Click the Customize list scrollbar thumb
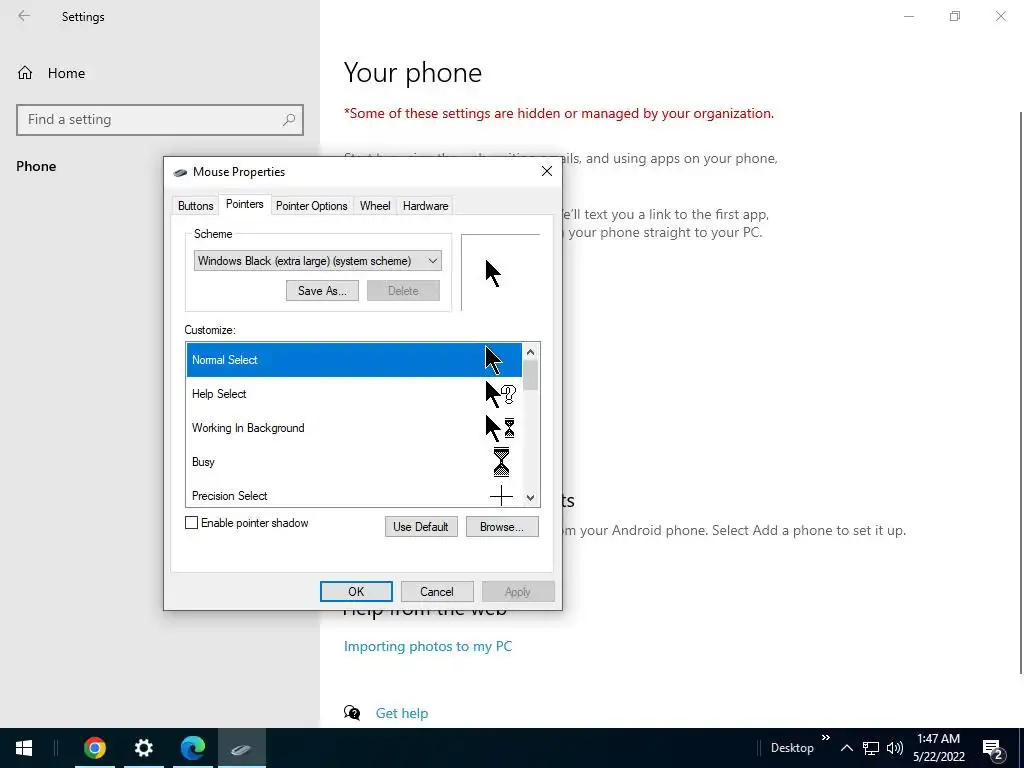The width and height of the screenshot is (1024, 768). [530, 376]
